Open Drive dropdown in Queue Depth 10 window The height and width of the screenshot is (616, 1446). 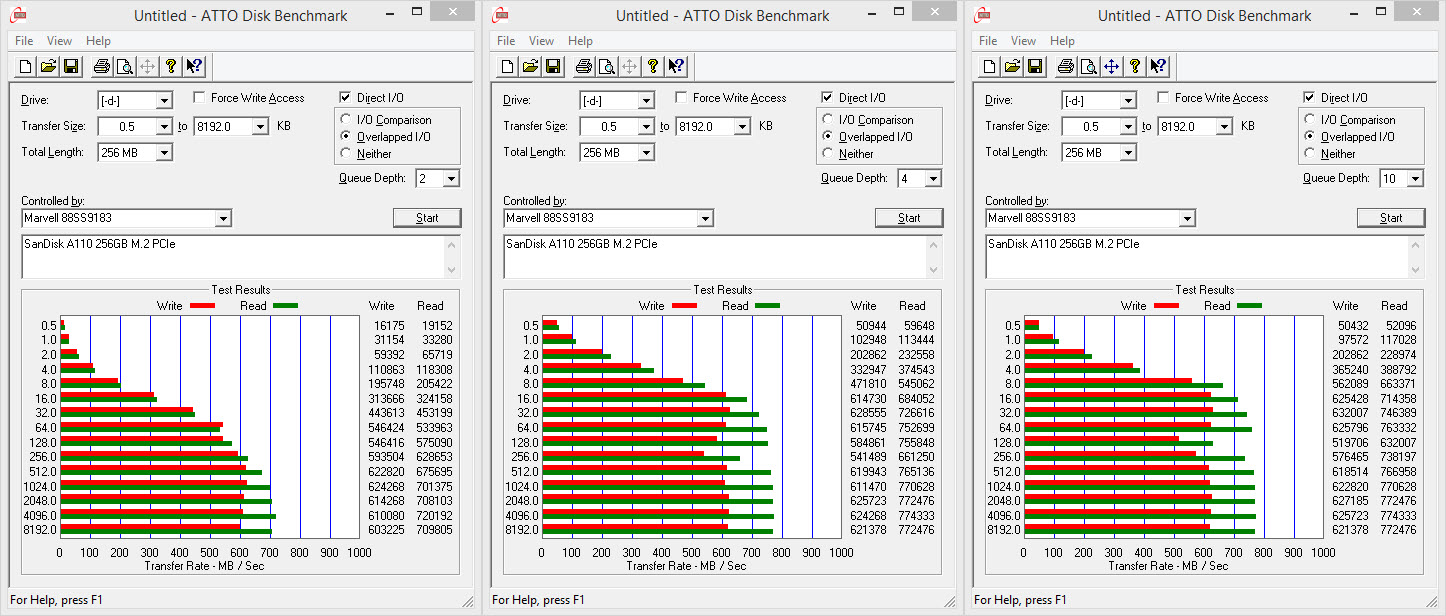click(1128, 100)
